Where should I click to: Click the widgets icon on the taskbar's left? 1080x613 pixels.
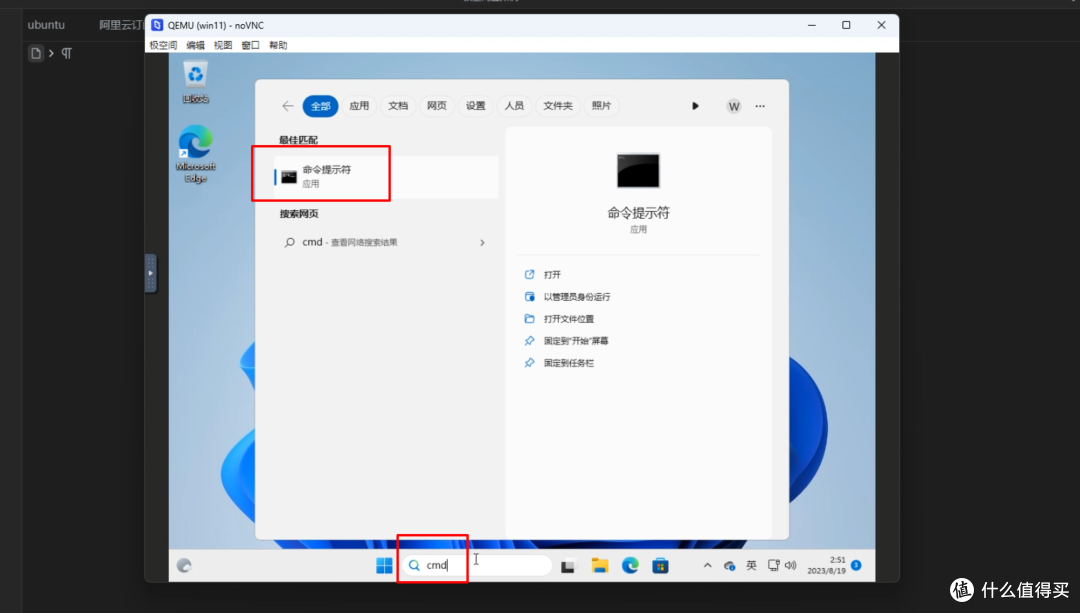coord(184,565)
